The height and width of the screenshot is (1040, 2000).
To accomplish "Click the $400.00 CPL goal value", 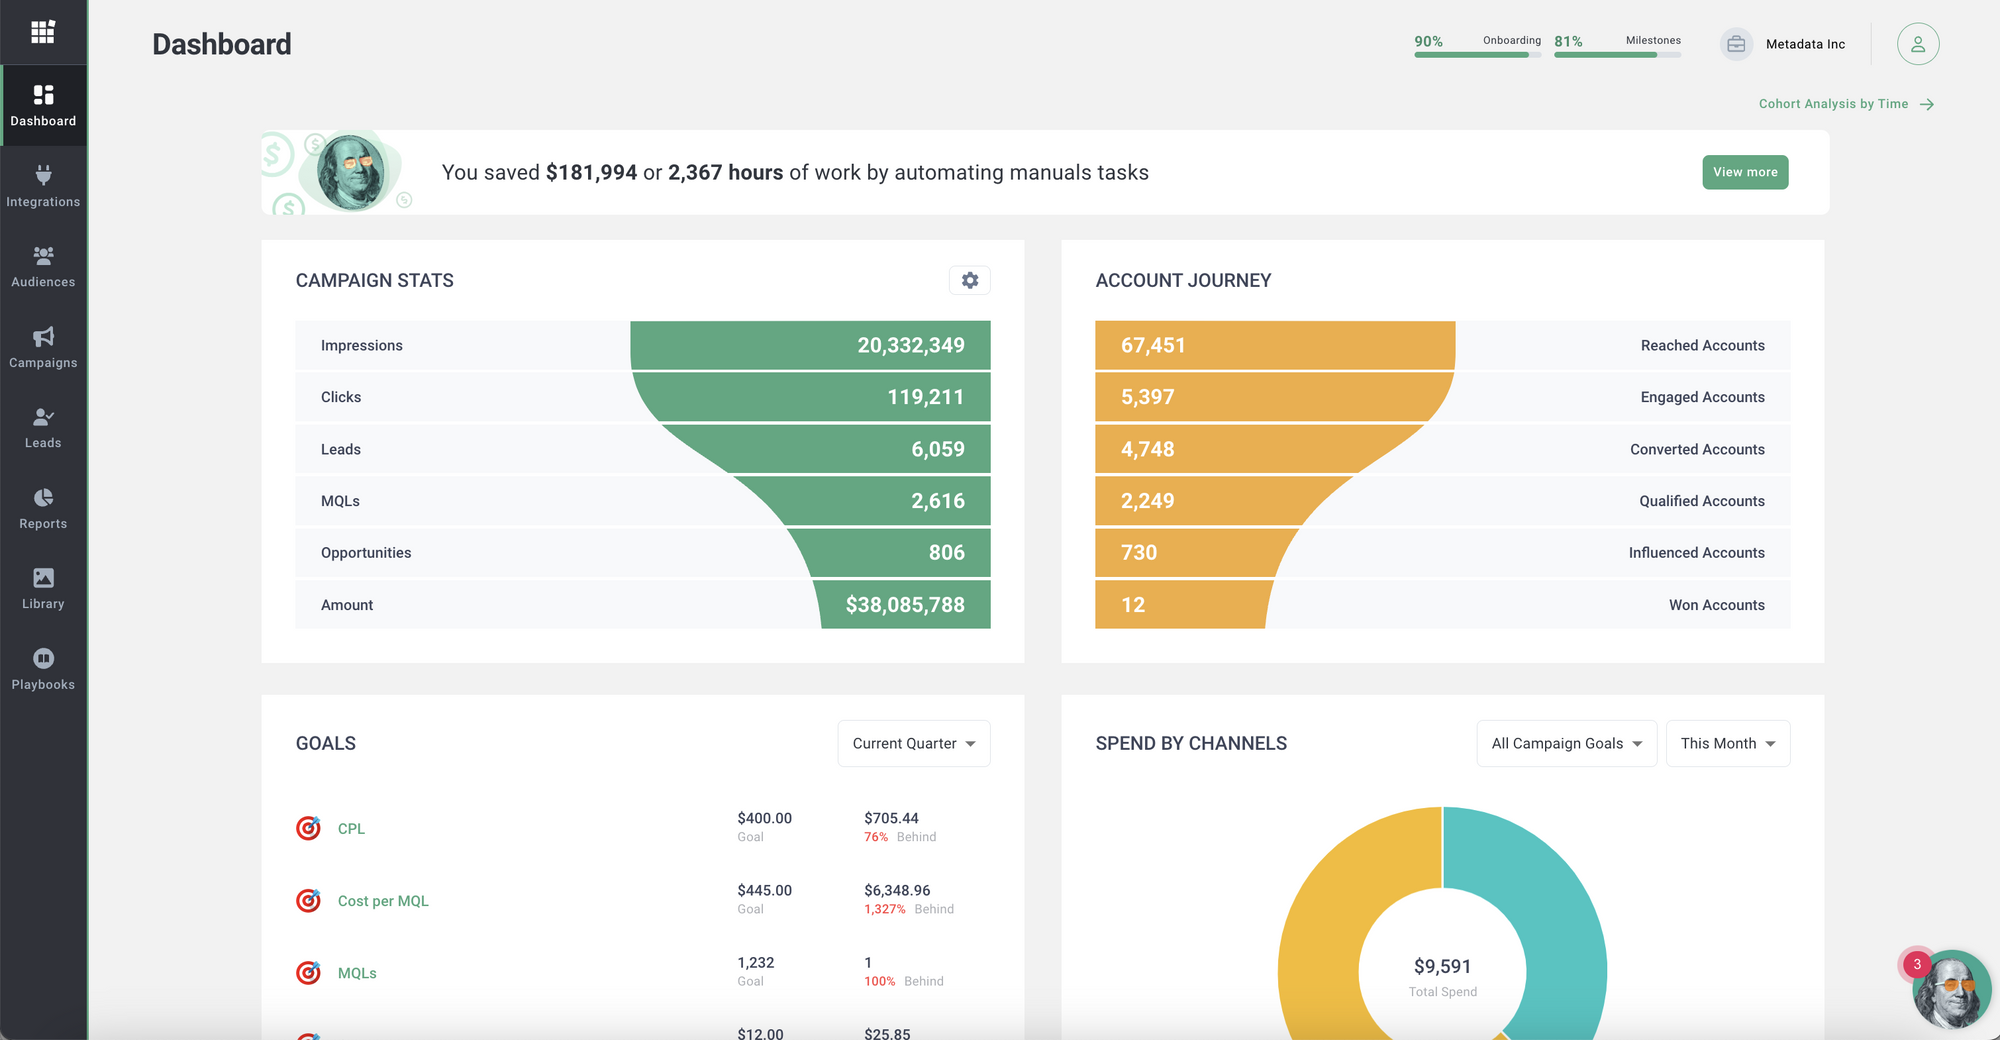I will click(764, 818).
